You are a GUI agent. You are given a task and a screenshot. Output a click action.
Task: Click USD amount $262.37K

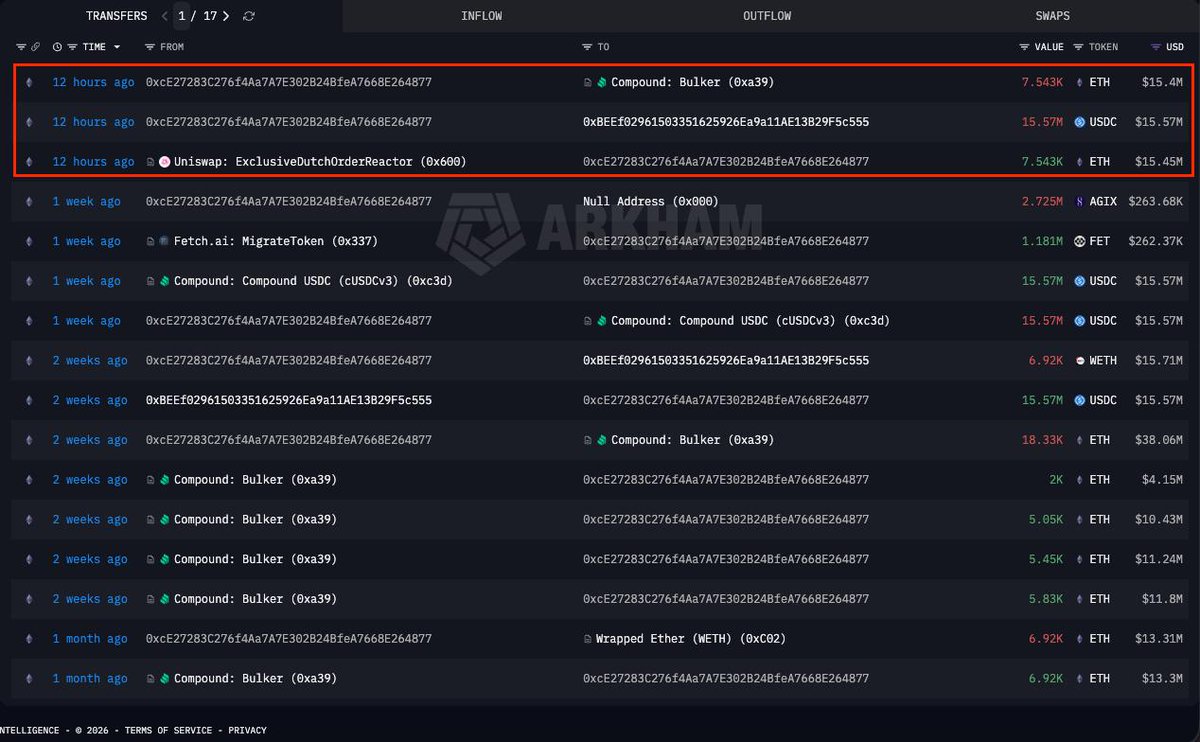point(1156,241)
